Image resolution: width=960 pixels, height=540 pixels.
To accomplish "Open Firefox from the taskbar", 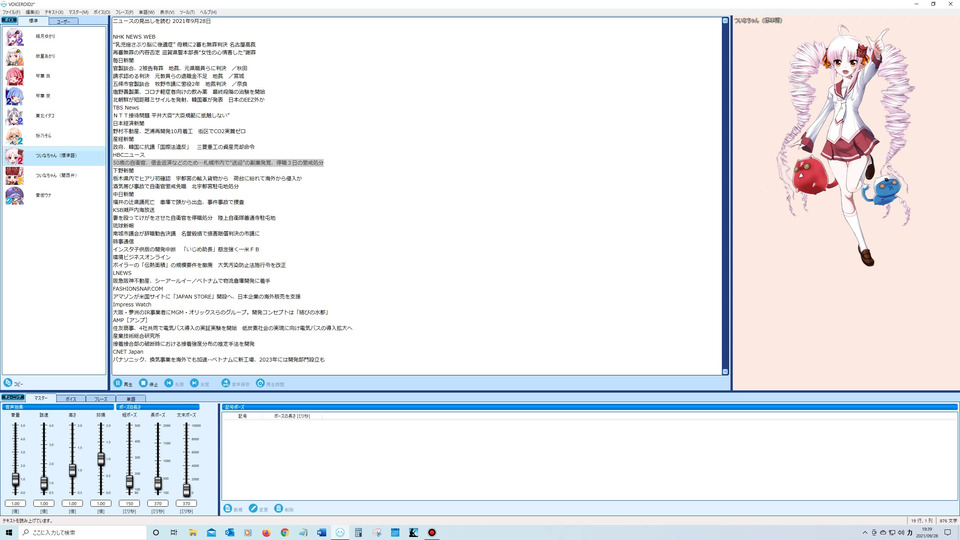I will (266, 533).
